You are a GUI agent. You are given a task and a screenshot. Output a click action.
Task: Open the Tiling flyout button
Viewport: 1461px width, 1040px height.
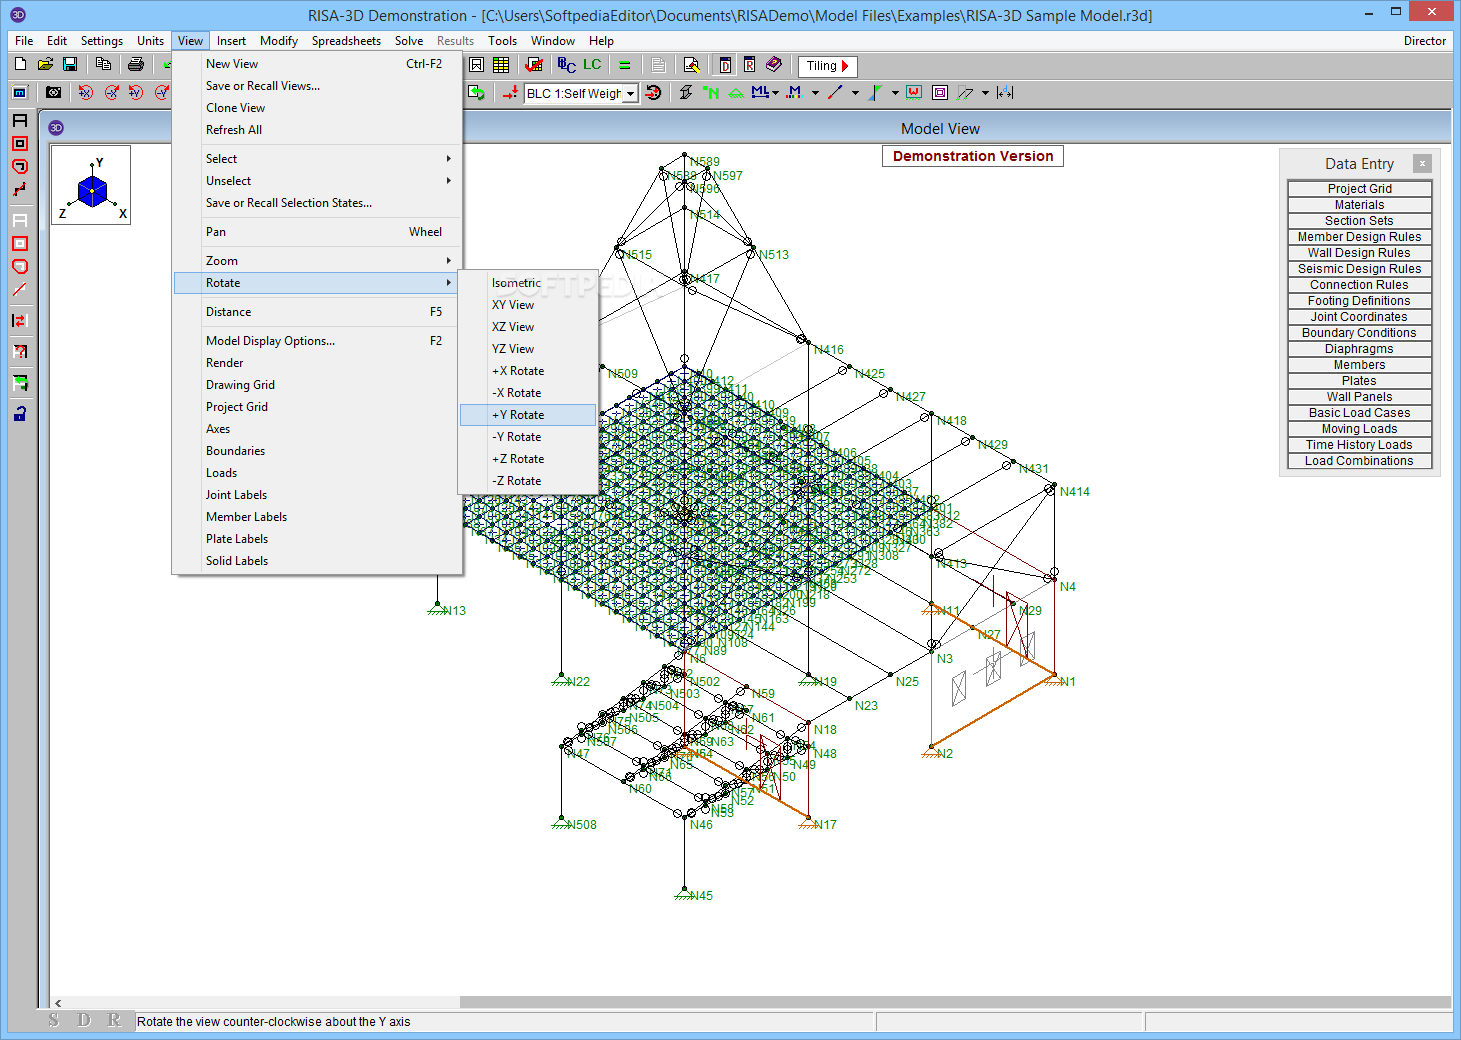[827, 66]
